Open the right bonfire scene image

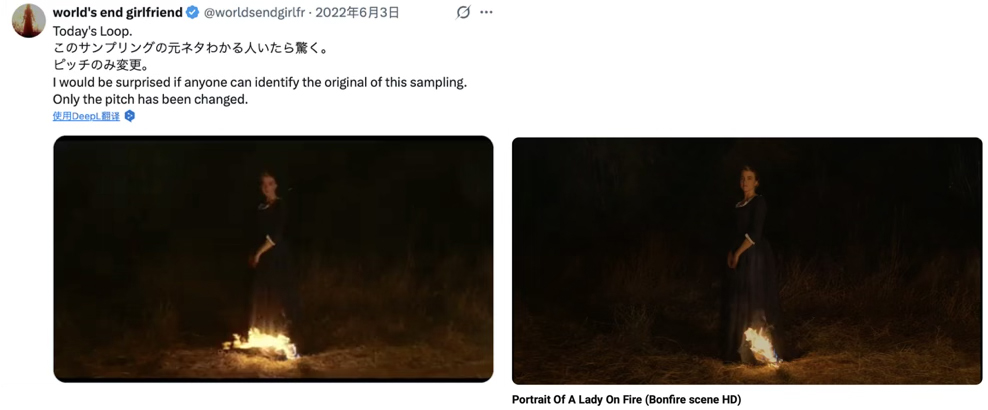tap(746, 260)
